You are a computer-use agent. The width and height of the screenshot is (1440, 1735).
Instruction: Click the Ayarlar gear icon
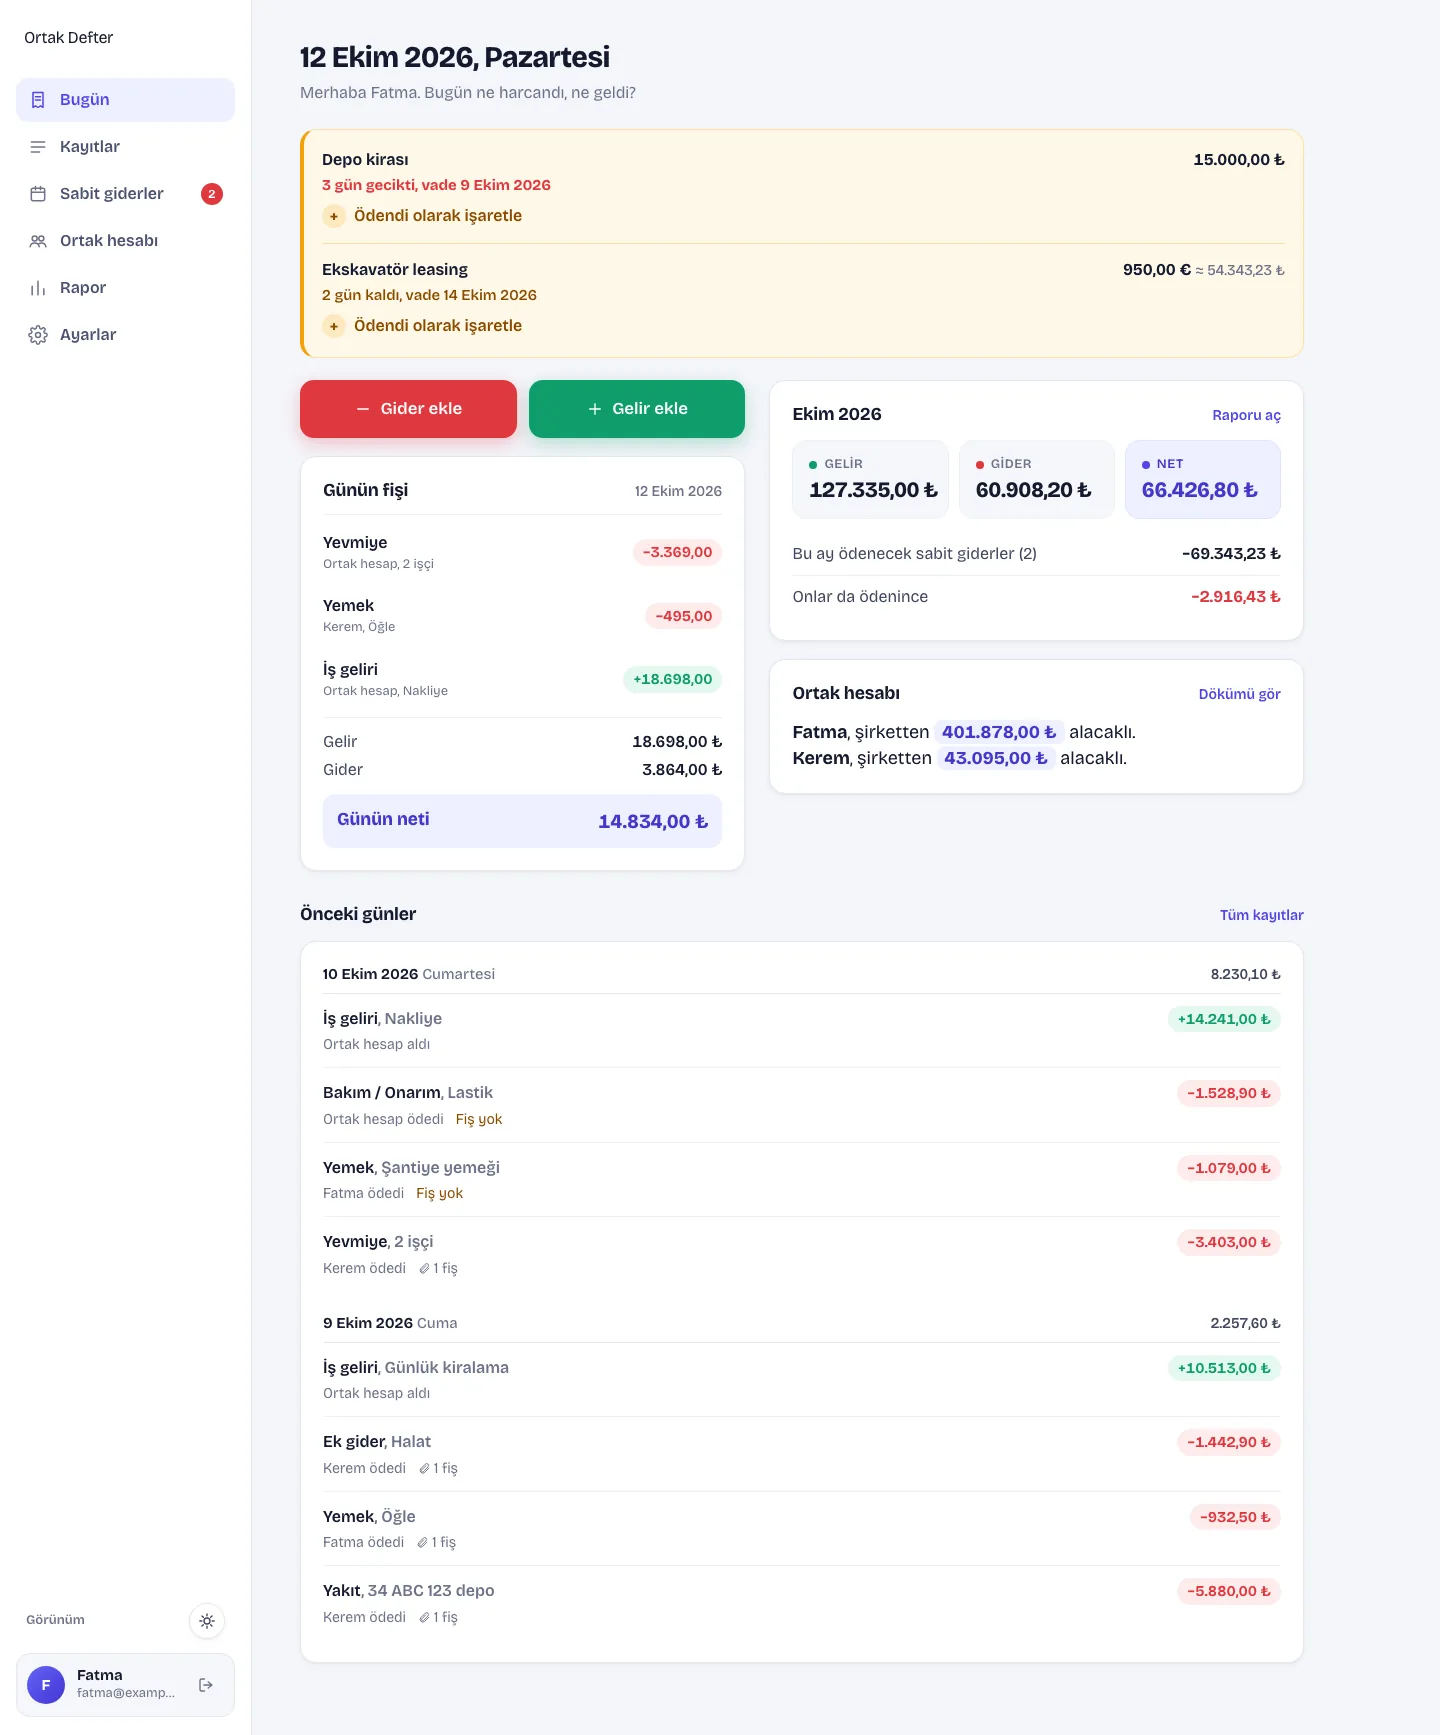38,335
